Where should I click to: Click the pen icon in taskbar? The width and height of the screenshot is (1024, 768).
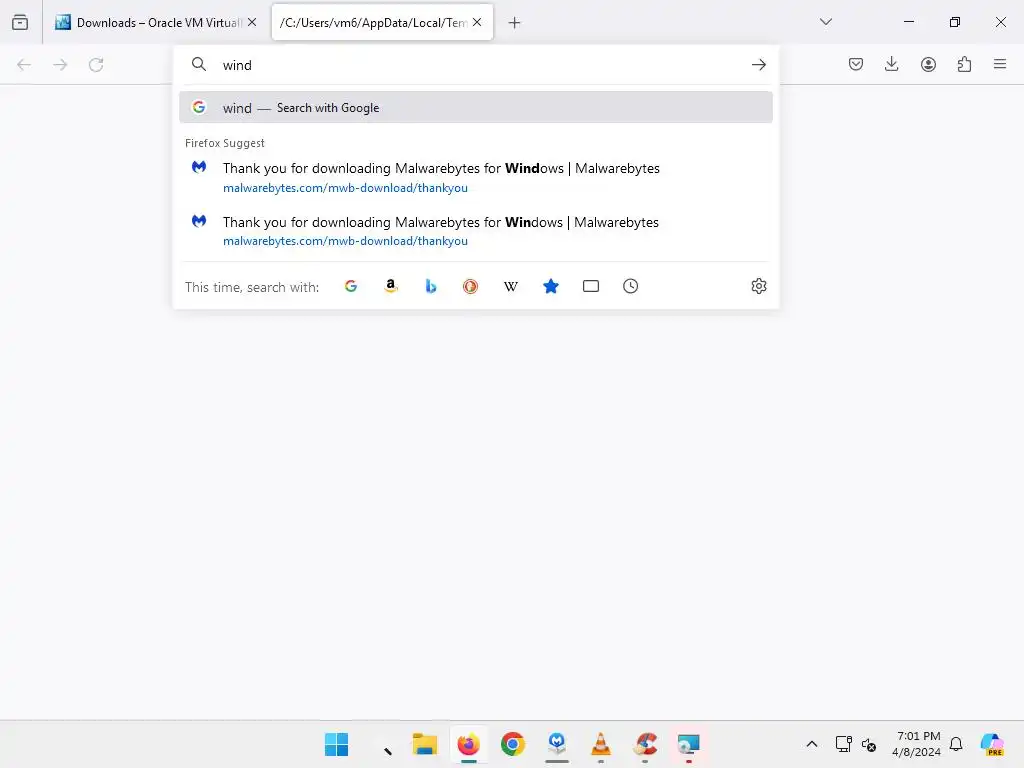(x=387, y=750)
